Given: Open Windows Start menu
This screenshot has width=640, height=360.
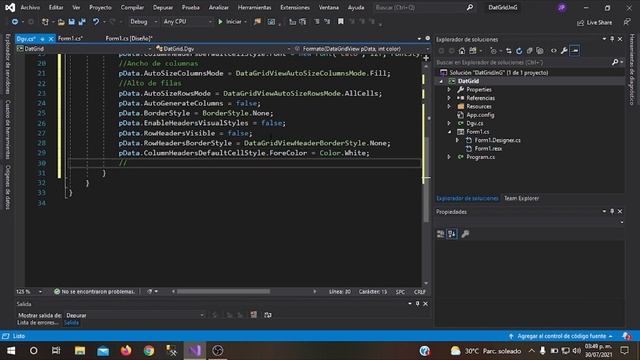Looking at the screenshot, I should point(11,351).
